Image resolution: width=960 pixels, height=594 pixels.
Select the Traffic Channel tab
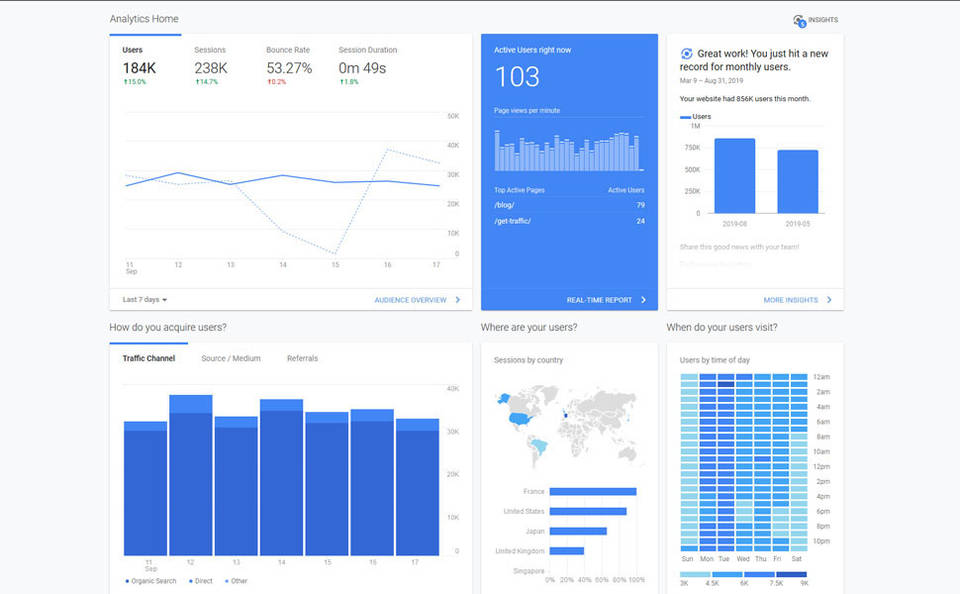click(x=149, y=358)
